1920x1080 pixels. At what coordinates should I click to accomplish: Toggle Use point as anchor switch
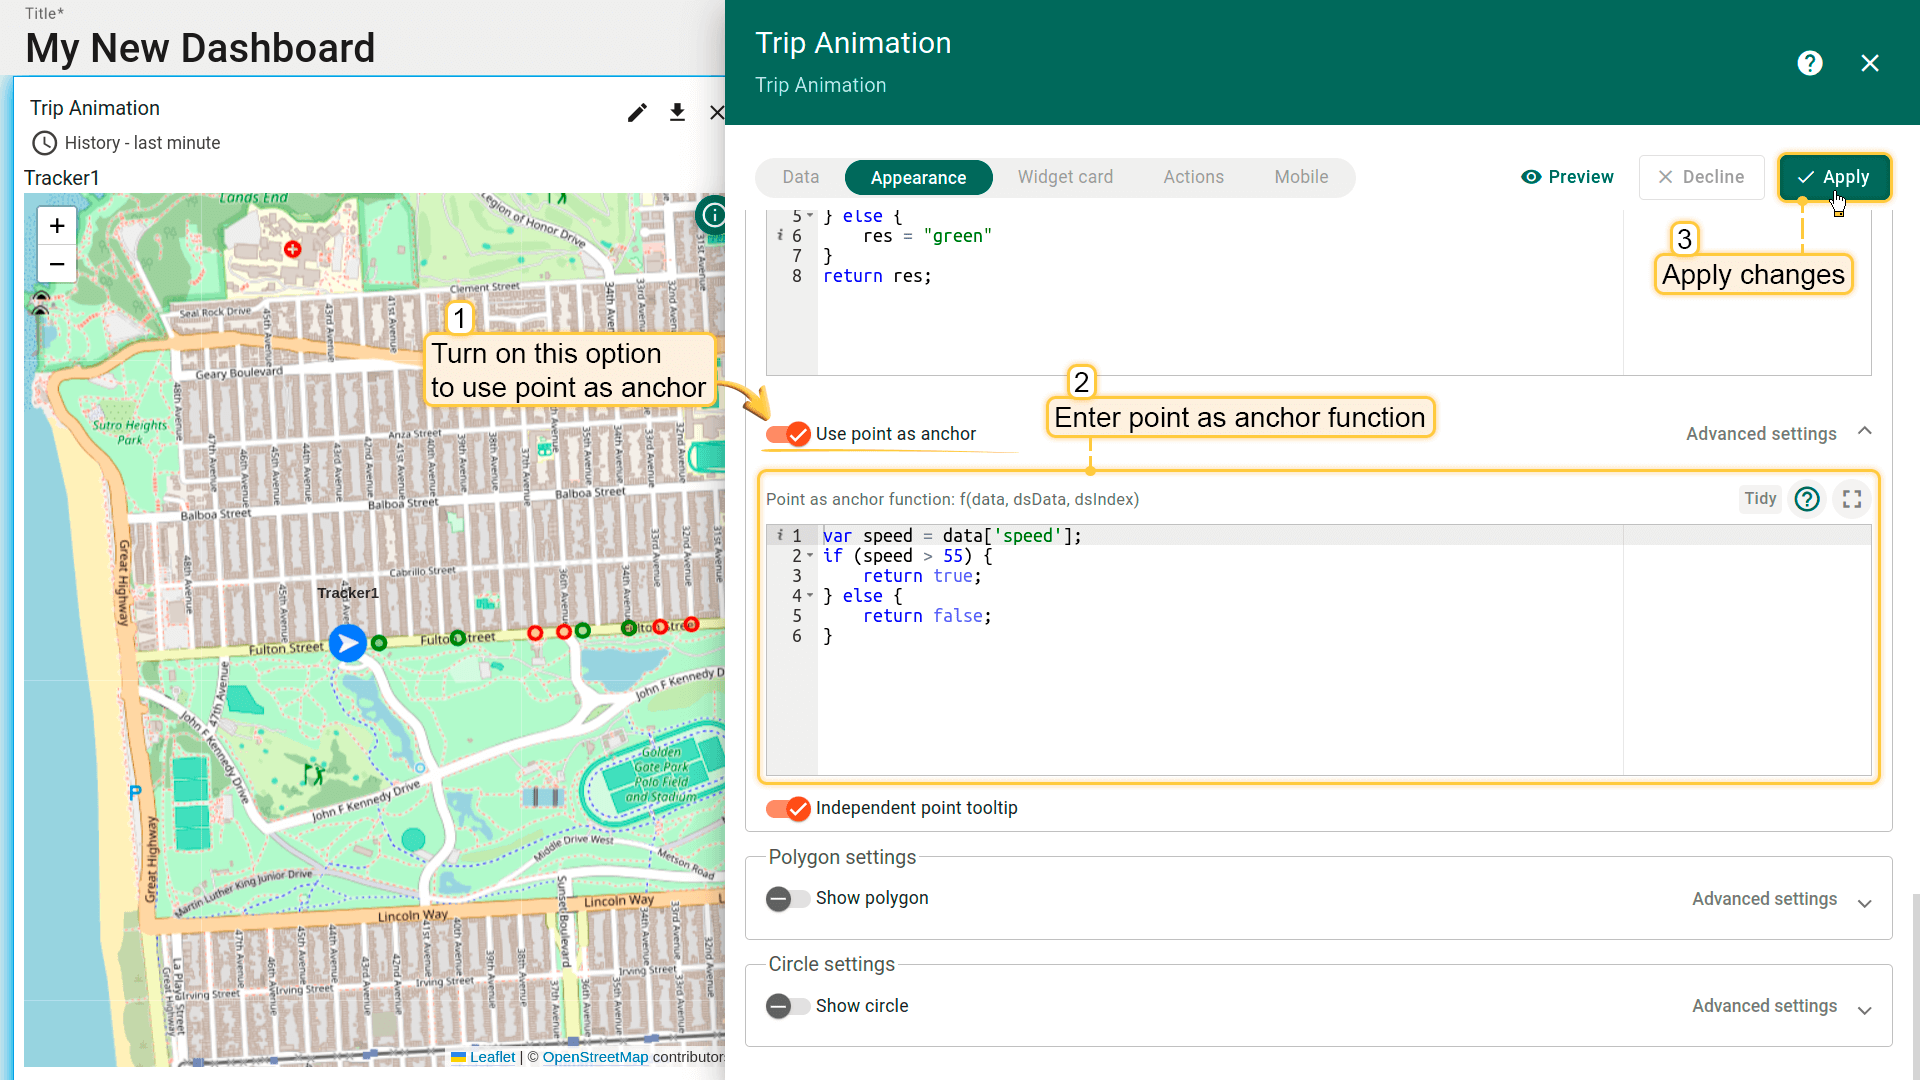[x=788, y=434]
